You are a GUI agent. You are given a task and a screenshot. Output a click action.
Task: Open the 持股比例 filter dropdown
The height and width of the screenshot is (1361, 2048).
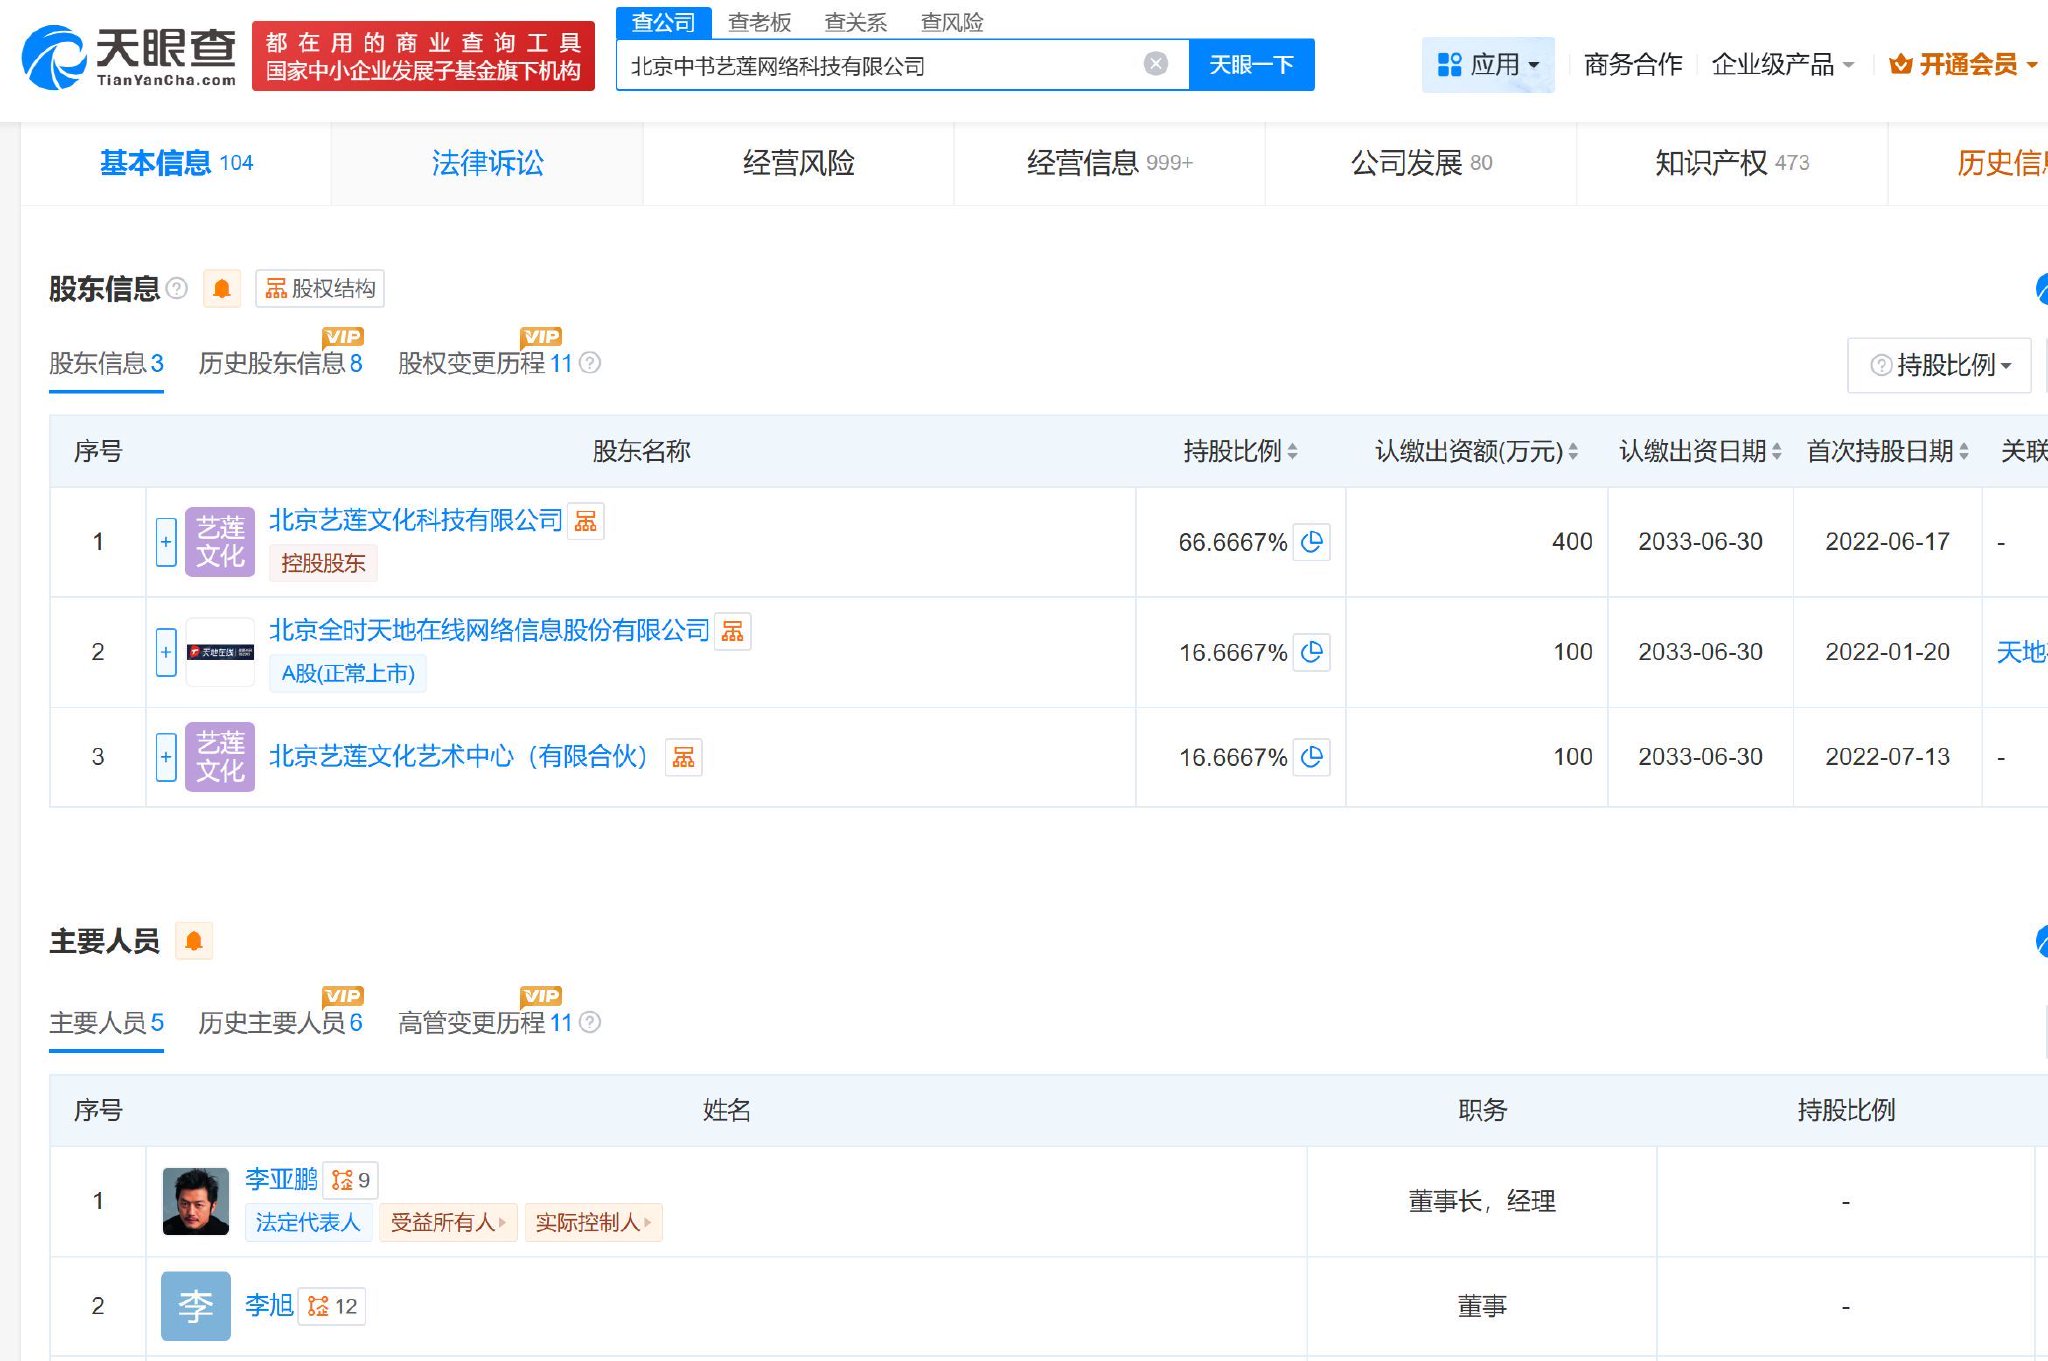point(1938,365)
